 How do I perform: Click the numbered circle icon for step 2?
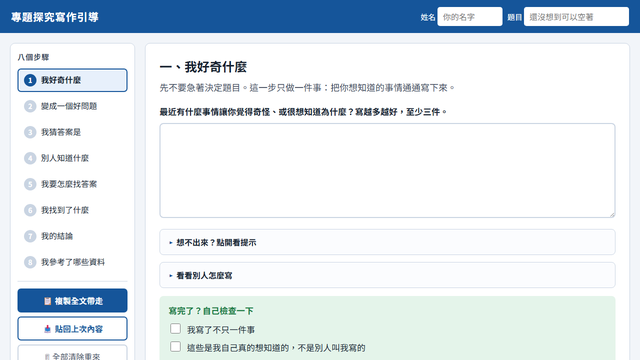30,106
